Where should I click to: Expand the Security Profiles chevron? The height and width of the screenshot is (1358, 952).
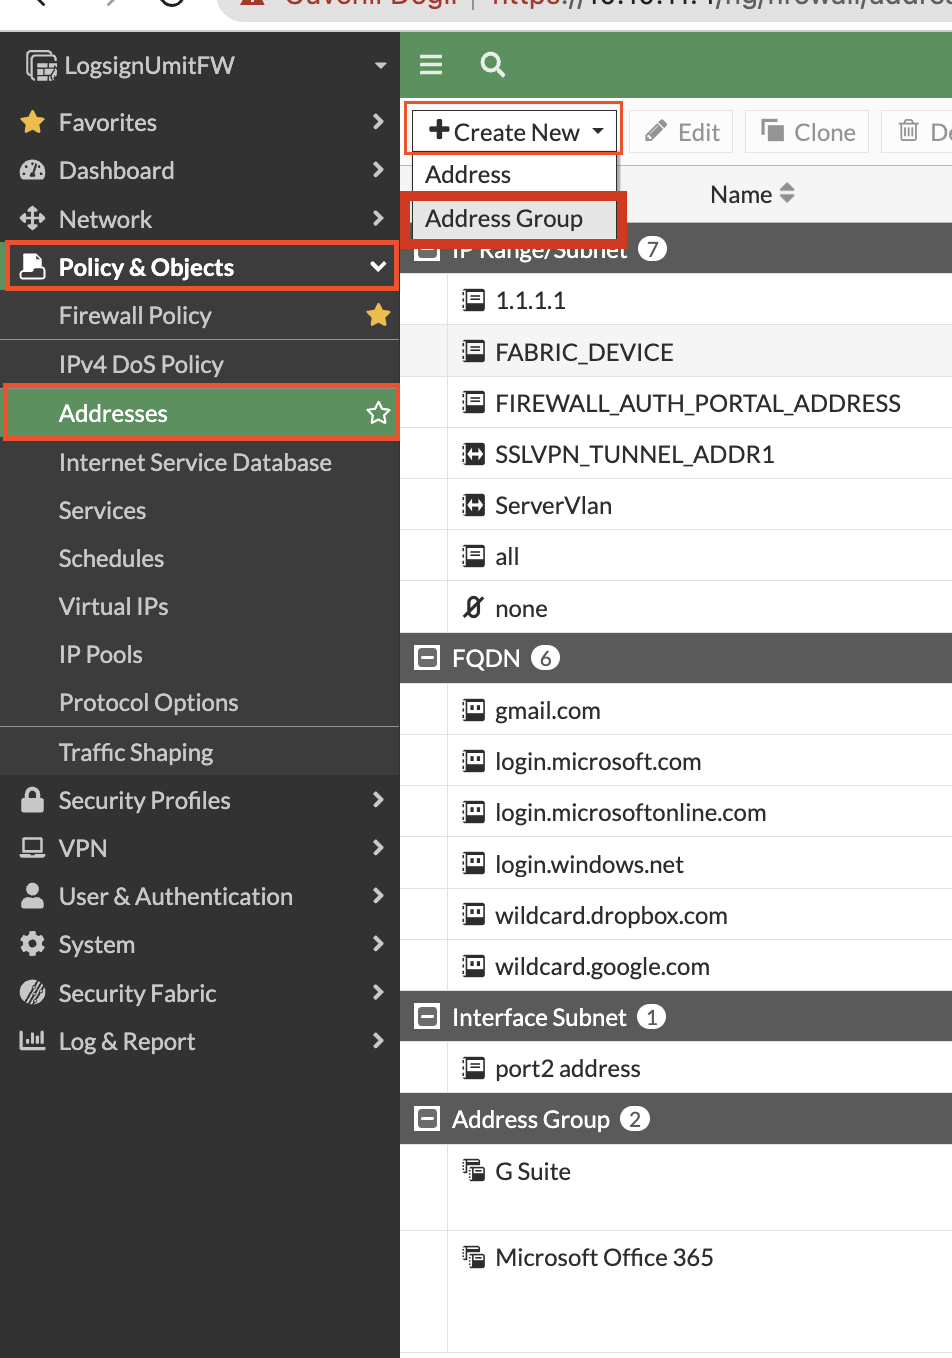pyautogui.click(x=378, y=800)
